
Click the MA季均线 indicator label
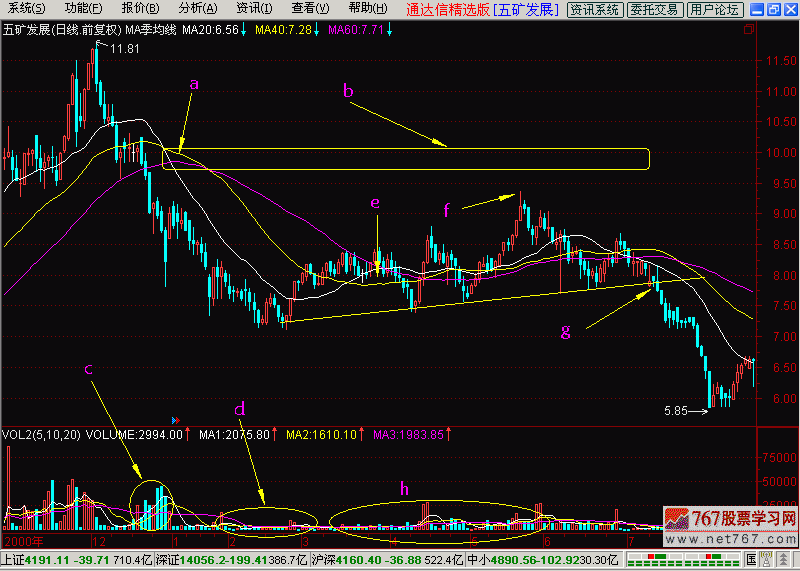(x=151, y=30)
